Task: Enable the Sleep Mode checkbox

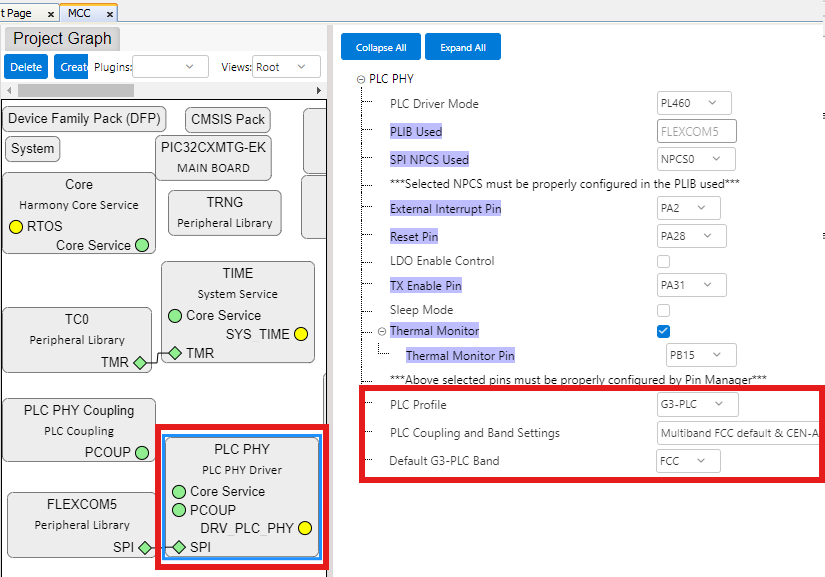Action: 663,310
